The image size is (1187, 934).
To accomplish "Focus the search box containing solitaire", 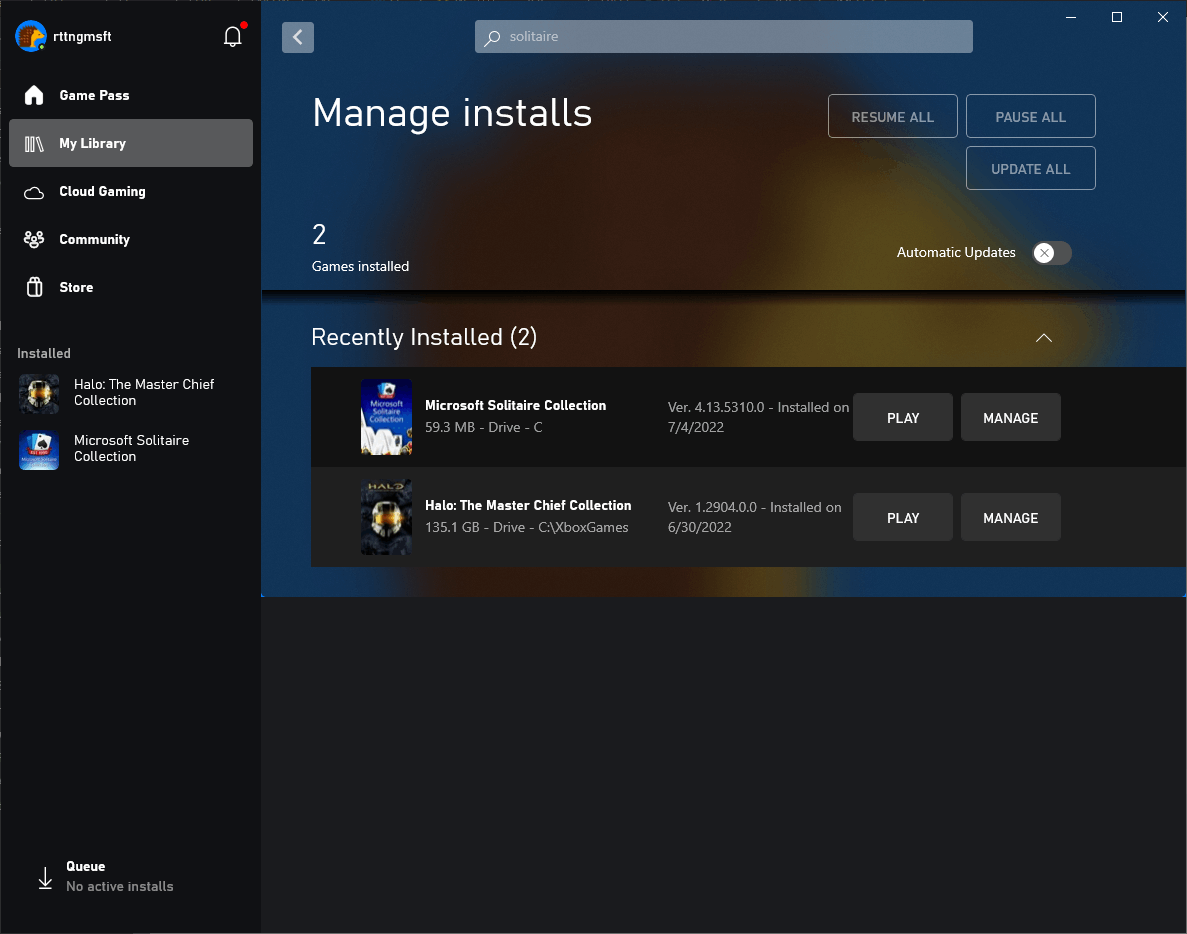I will 724,36.
